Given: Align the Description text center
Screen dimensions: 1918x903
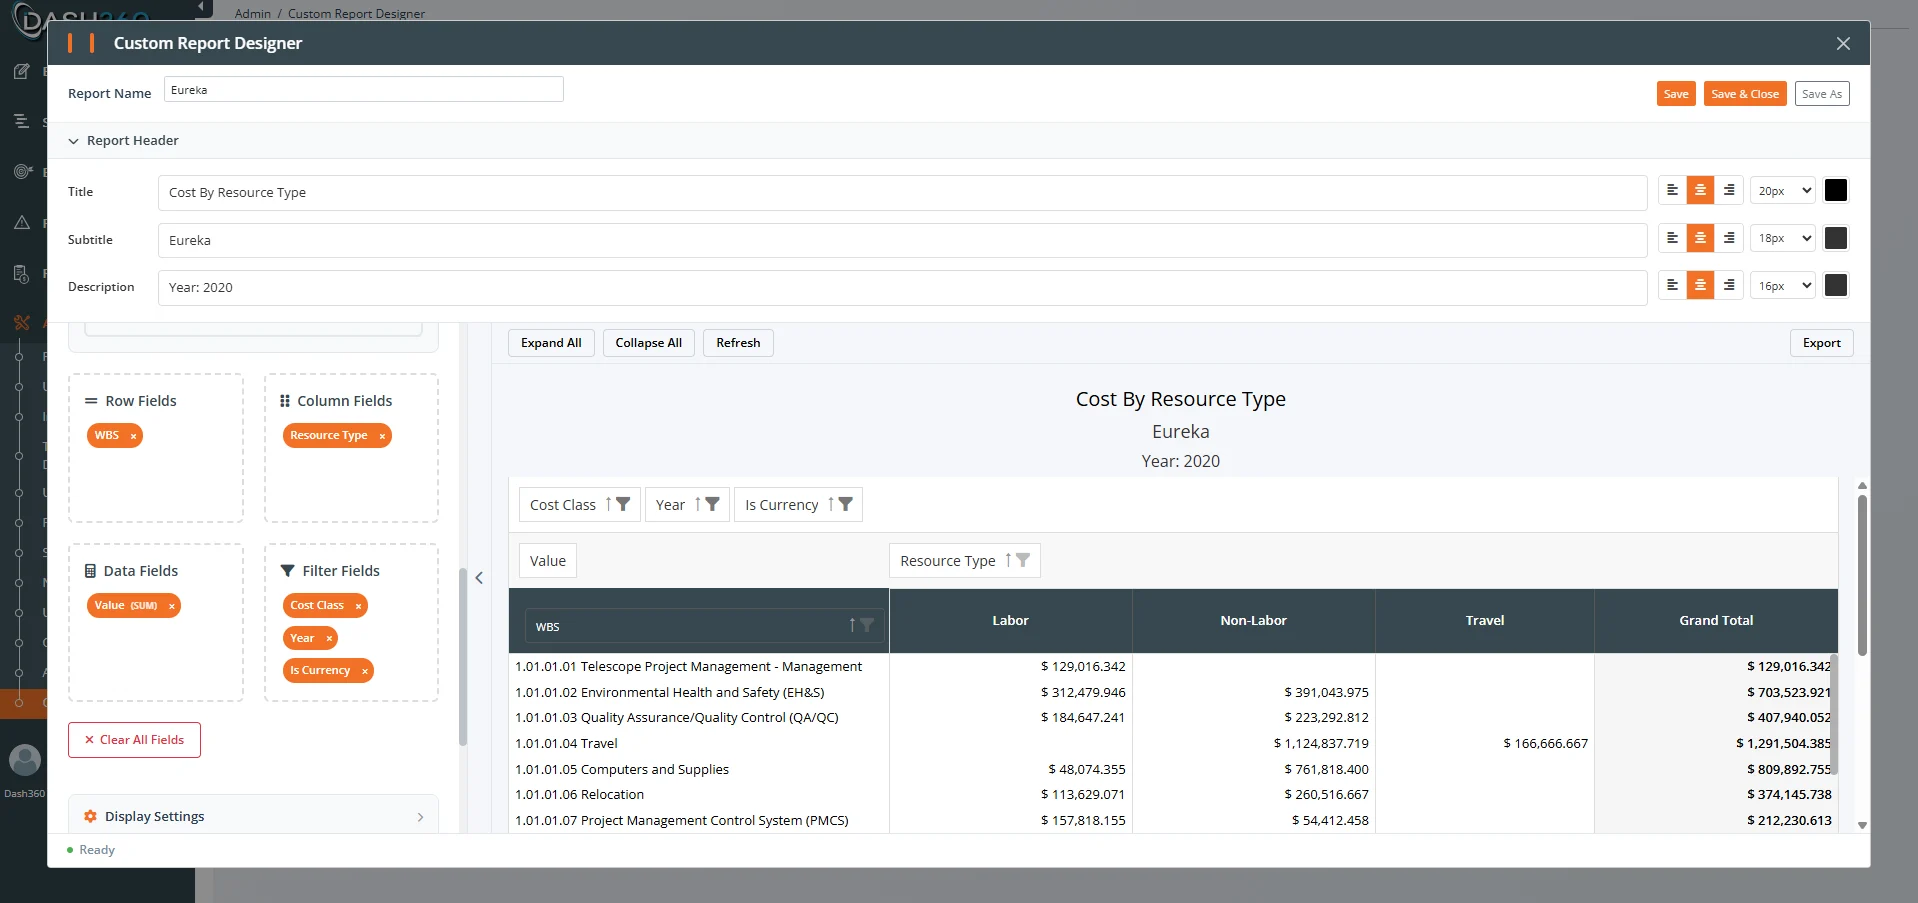Looking at the screenshot, I should [x=1700, y=285].
